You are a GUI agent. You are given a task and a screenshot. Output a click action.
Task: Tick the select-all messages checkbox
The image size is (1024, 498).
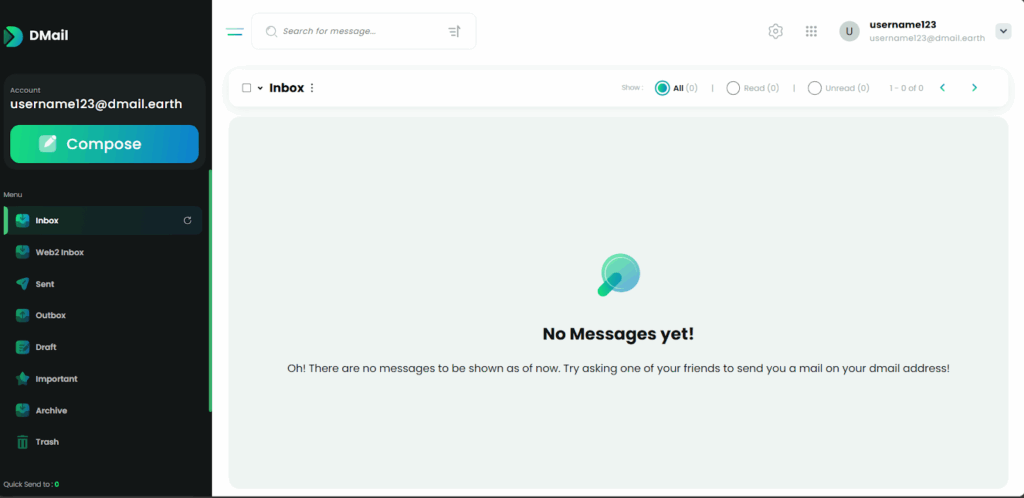pos(247,88)
